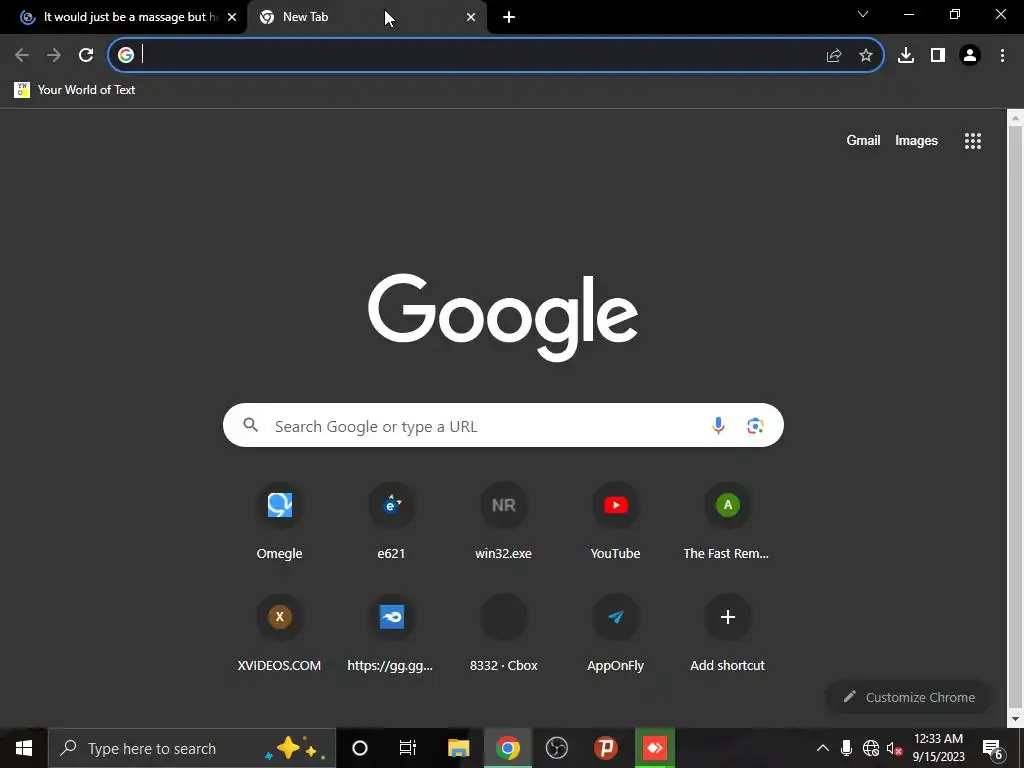This screenshot has width=1024, height=768.
Task: Open Task View on the taskbar
Action: click(408, 748)
